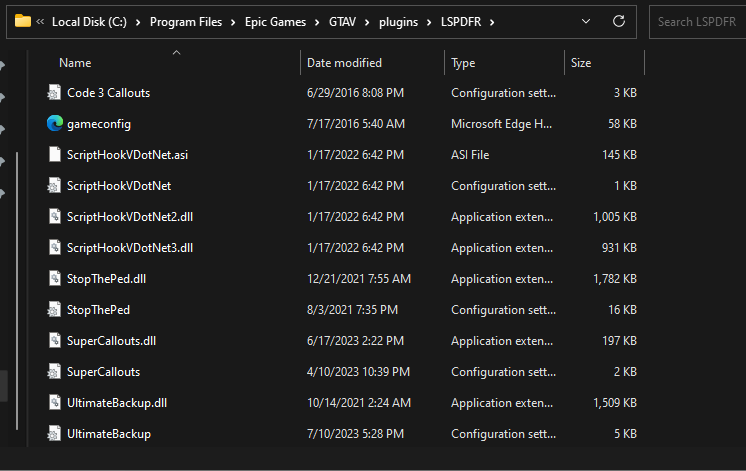Select the UltimateBackup configuration settings file

(109, 434)
